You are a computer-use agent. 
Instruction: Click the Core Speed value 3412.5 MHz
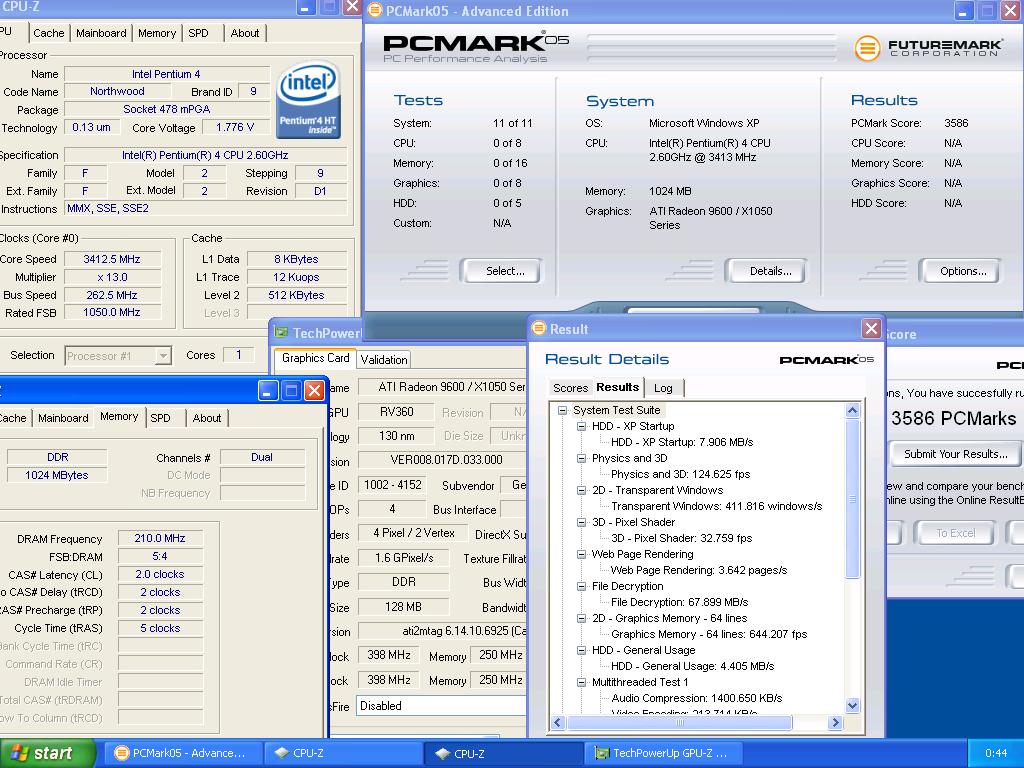[x=112, y=259]
